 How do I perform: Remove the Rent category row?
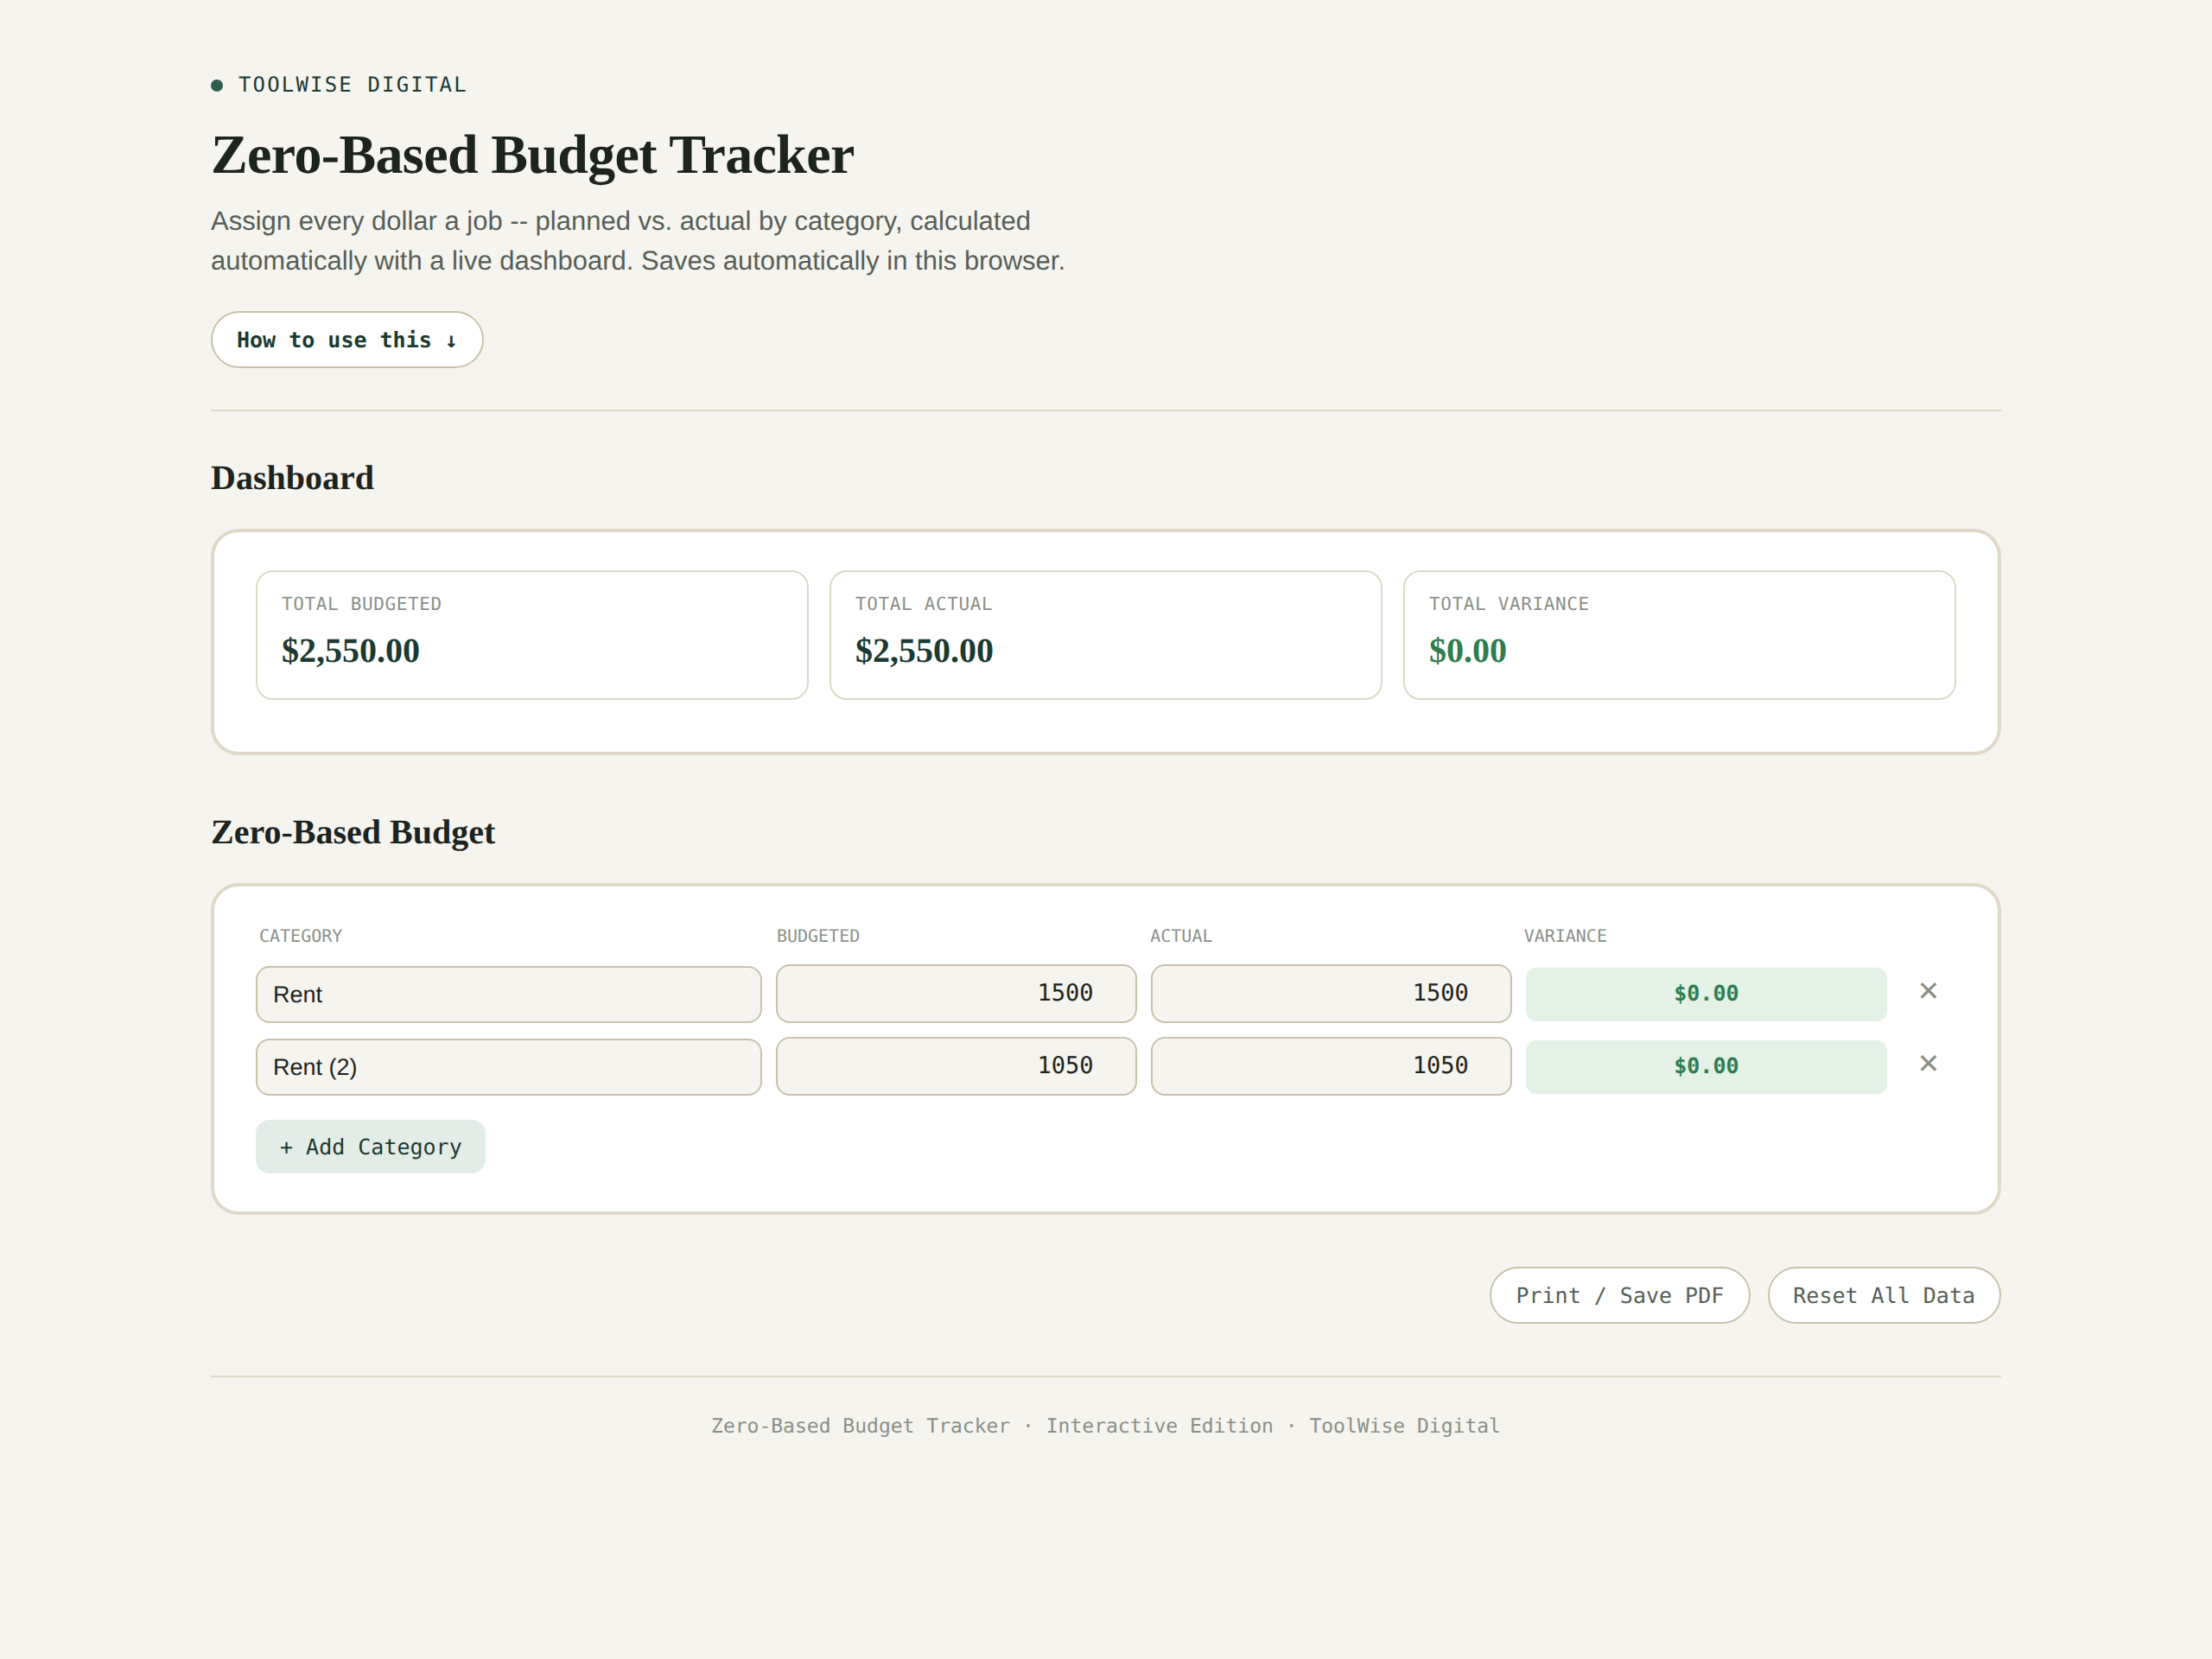pyautogui.click(x=1928, y=991)
